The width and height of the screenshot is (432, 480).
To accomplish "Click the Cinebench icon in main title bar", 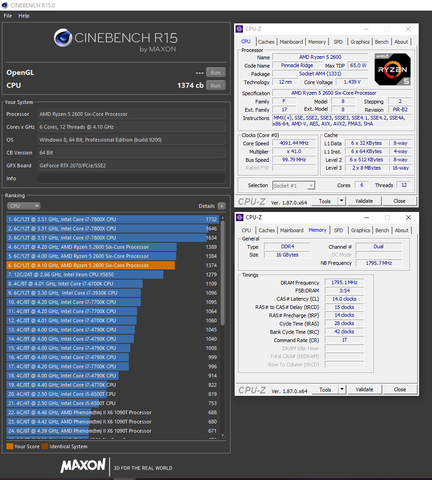I will (5, 5).
